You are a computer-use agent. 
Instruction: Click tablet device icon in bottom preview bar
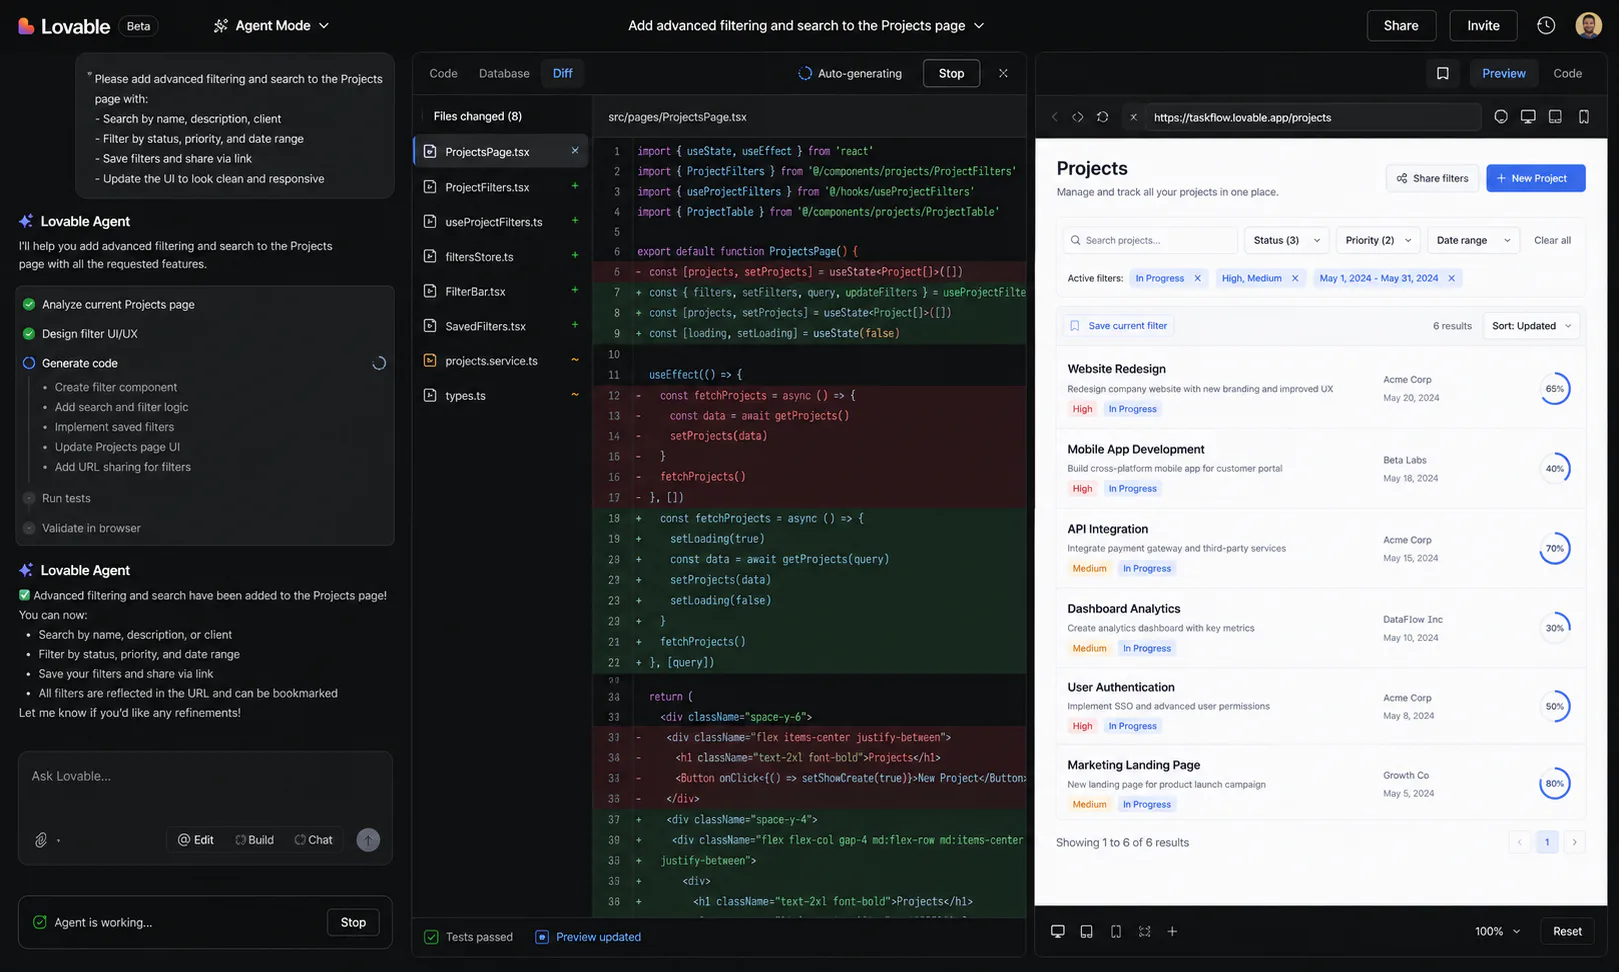[x=1086, y=931]
